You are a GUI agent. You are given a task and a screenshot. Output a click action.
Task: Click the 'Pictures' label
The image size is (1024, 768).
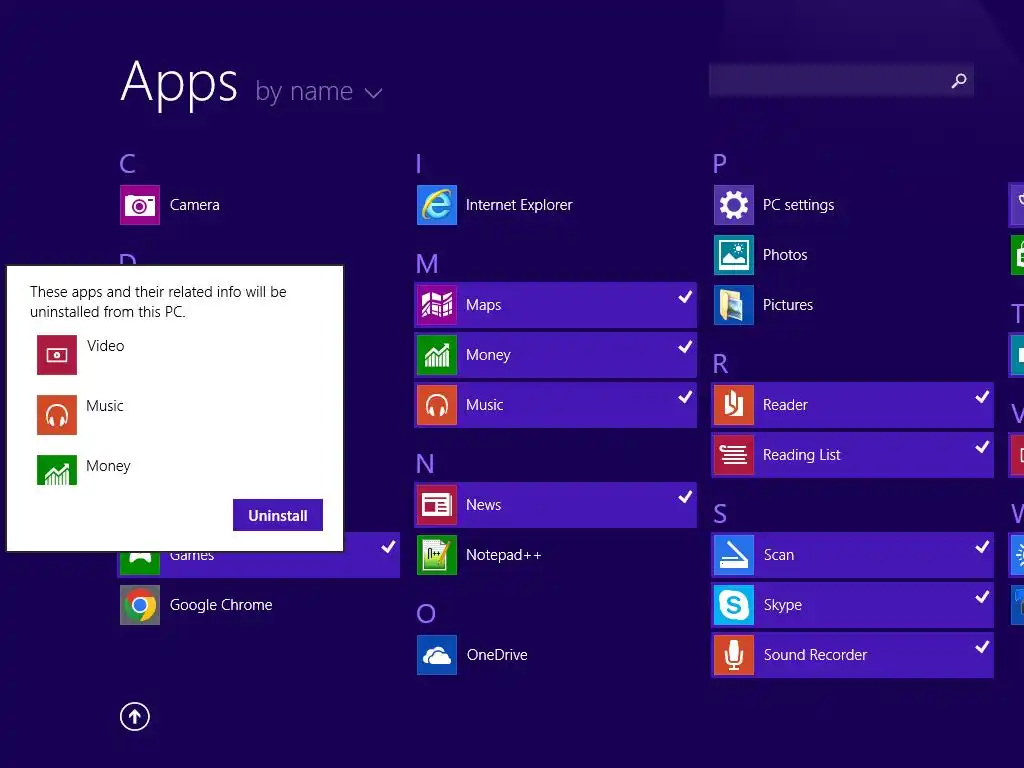pos(788,305)
